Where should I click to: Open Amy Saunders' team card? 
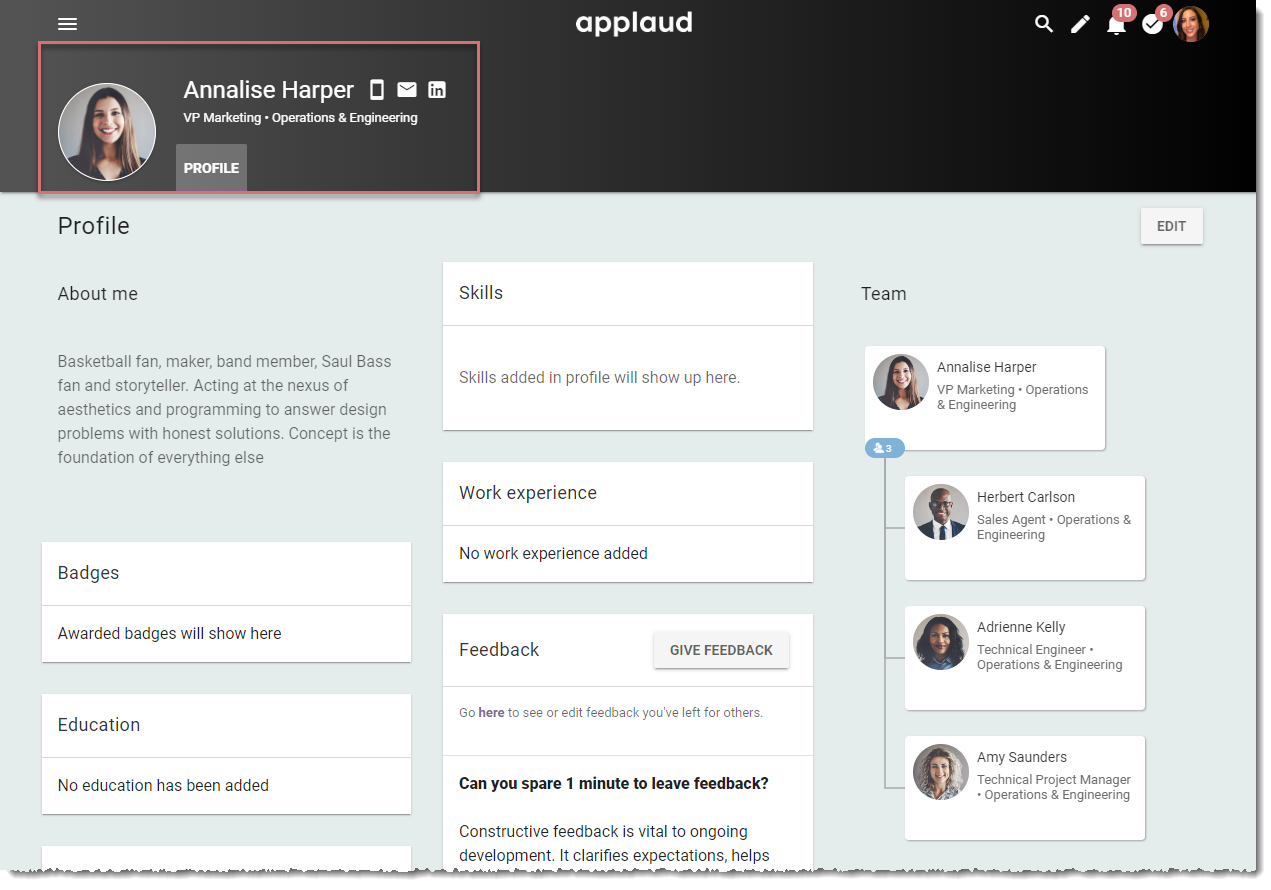(x=1025, y=788)
